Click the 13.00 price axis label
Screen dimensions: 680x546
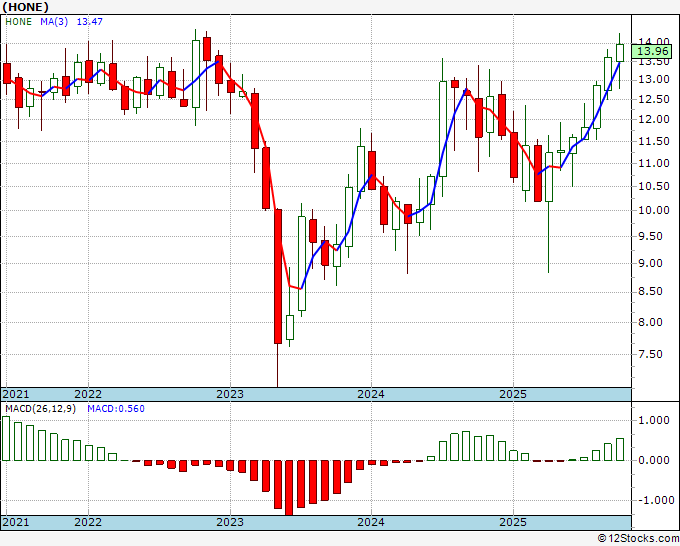[x=654, y=80]
